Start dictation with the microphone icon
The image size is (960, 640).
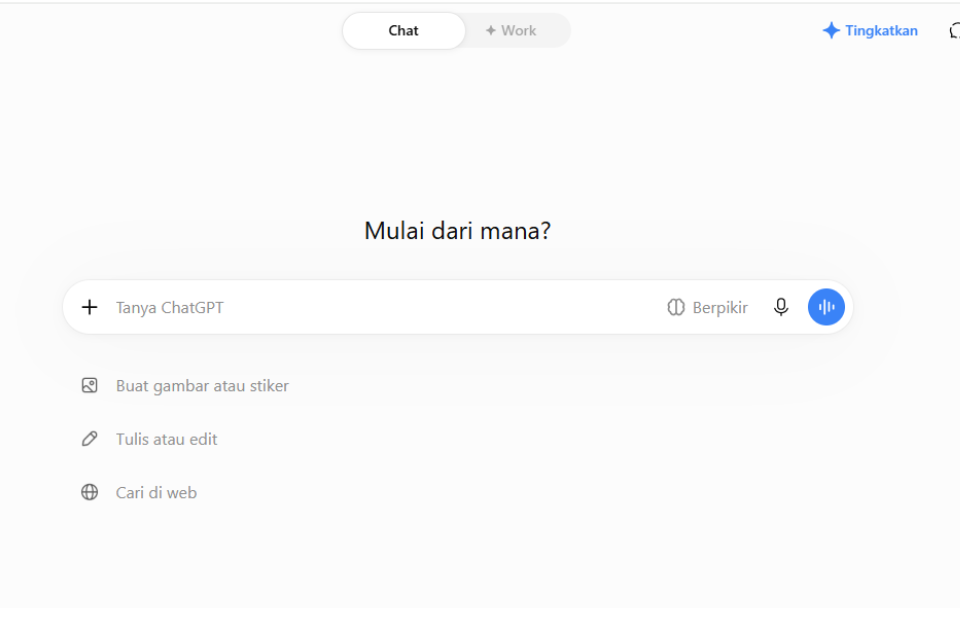[781, 307]
